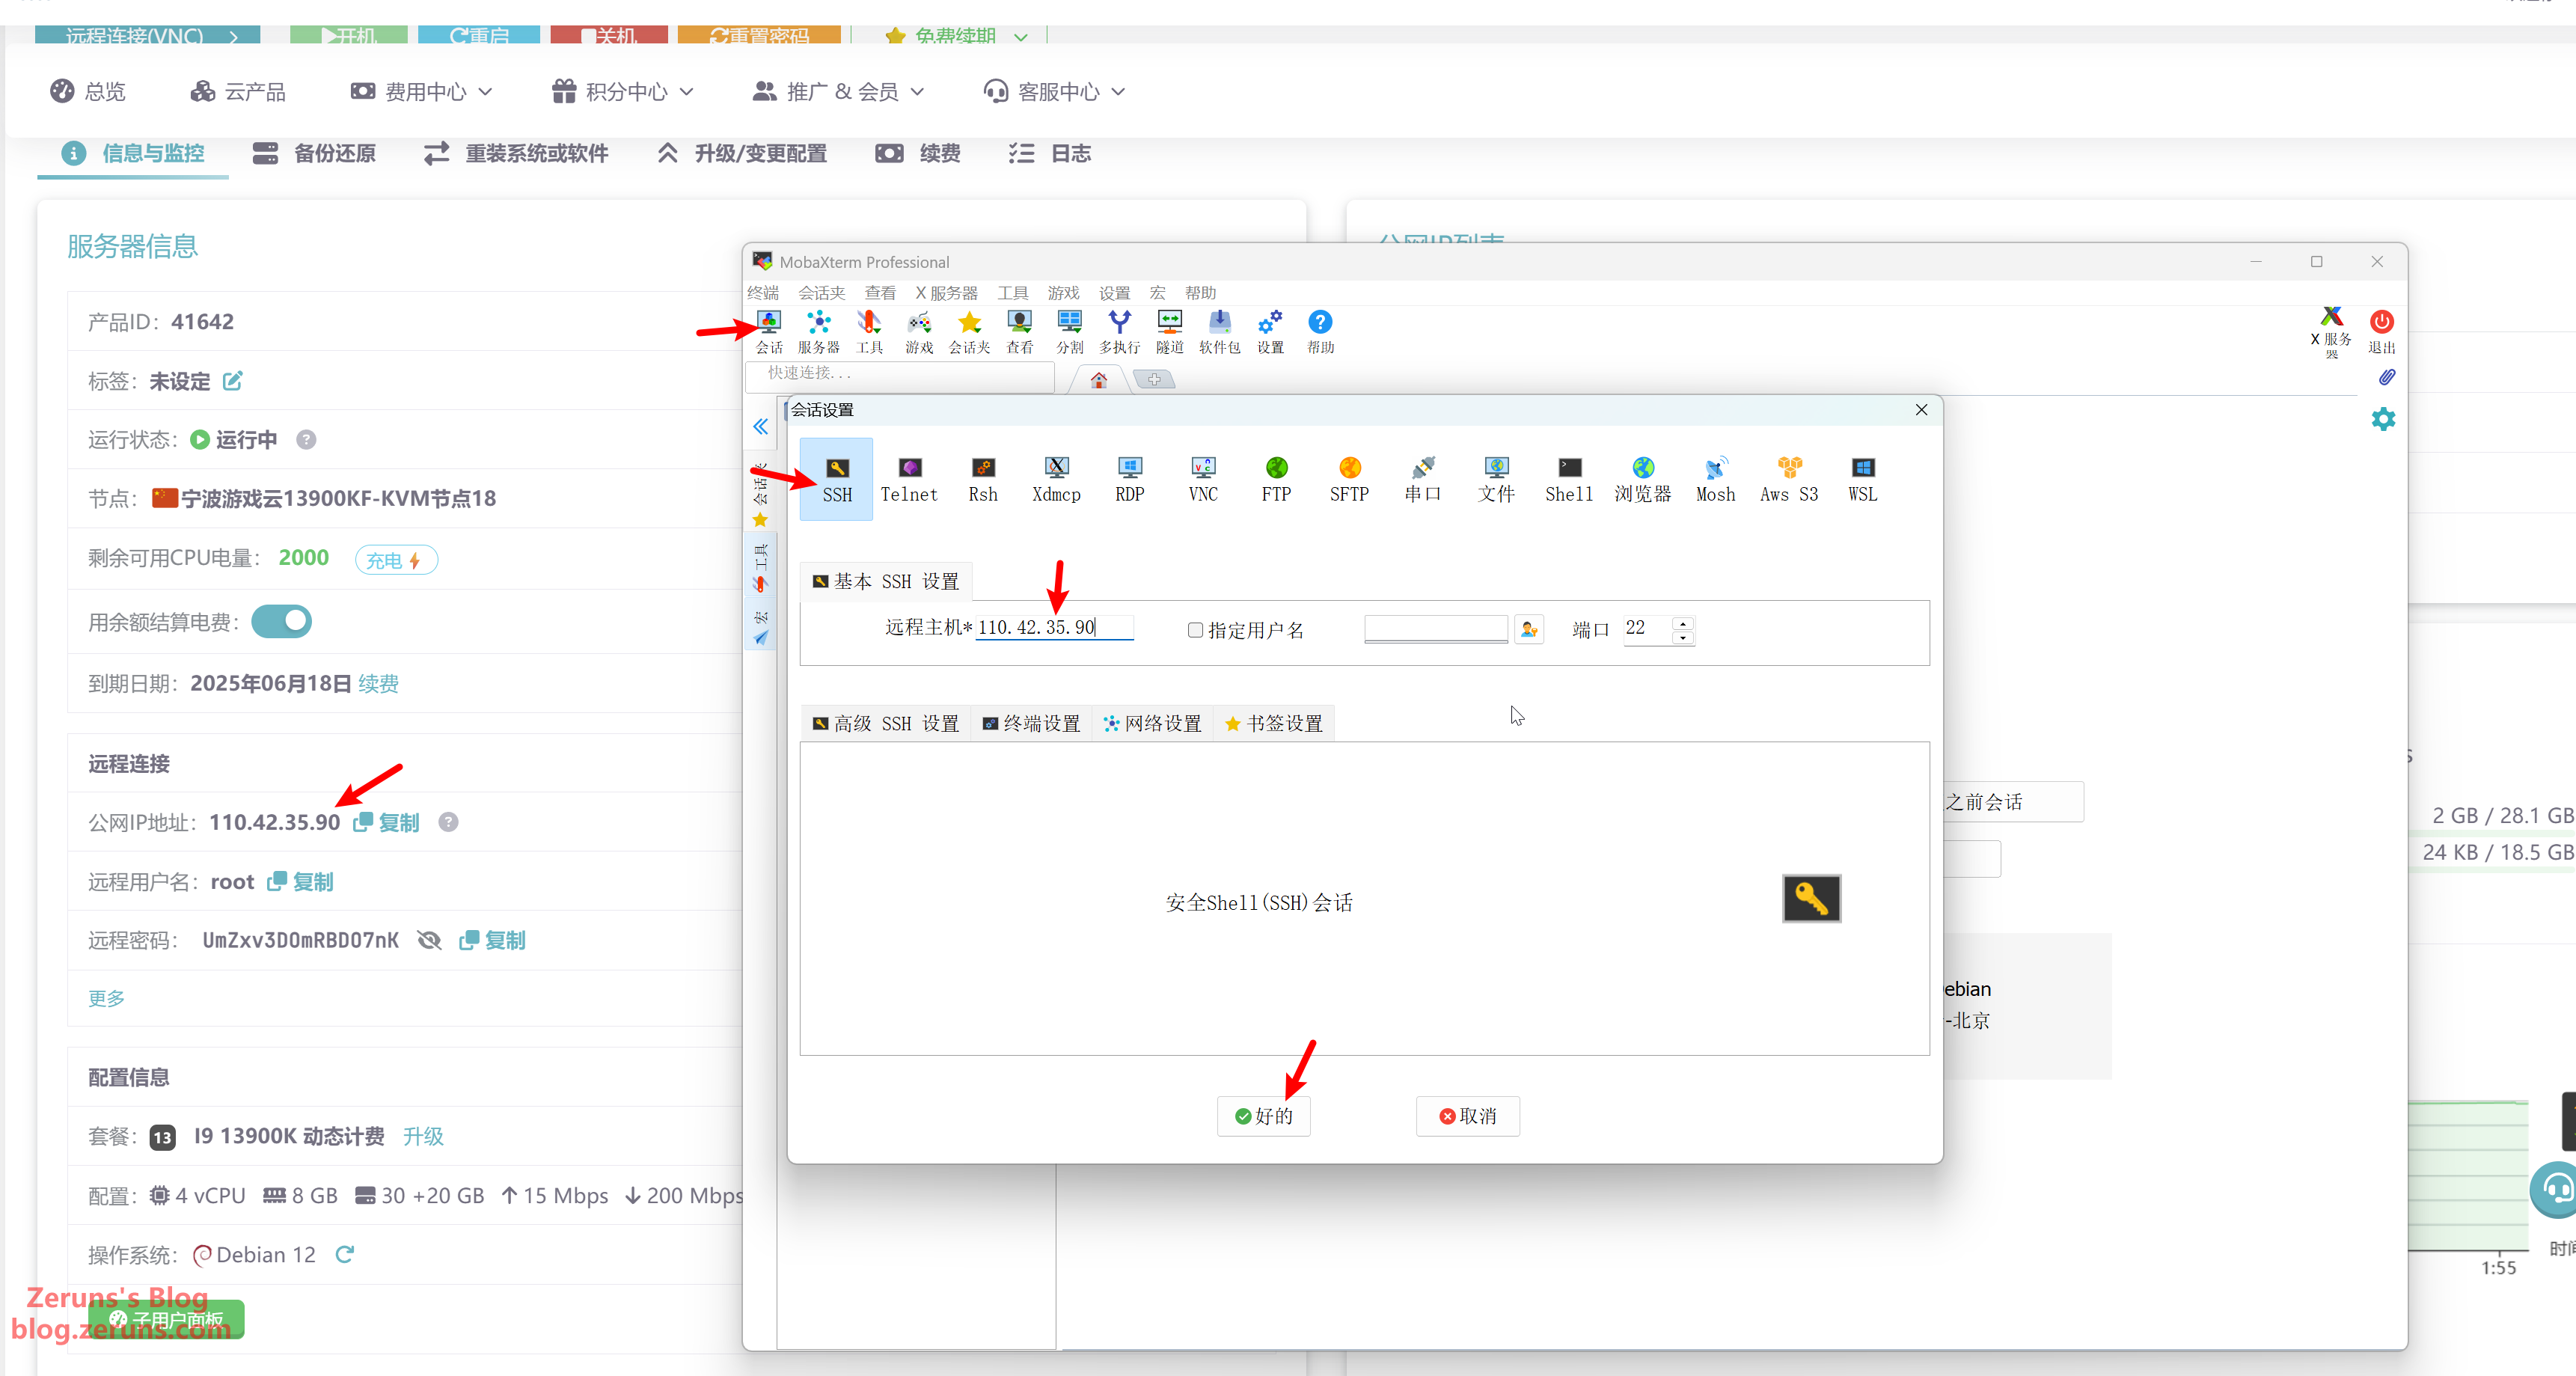The image size is (2576, 1376).
Task: Open the Tools toolbar icon in MobaXterm
Action: coord(869,331)
